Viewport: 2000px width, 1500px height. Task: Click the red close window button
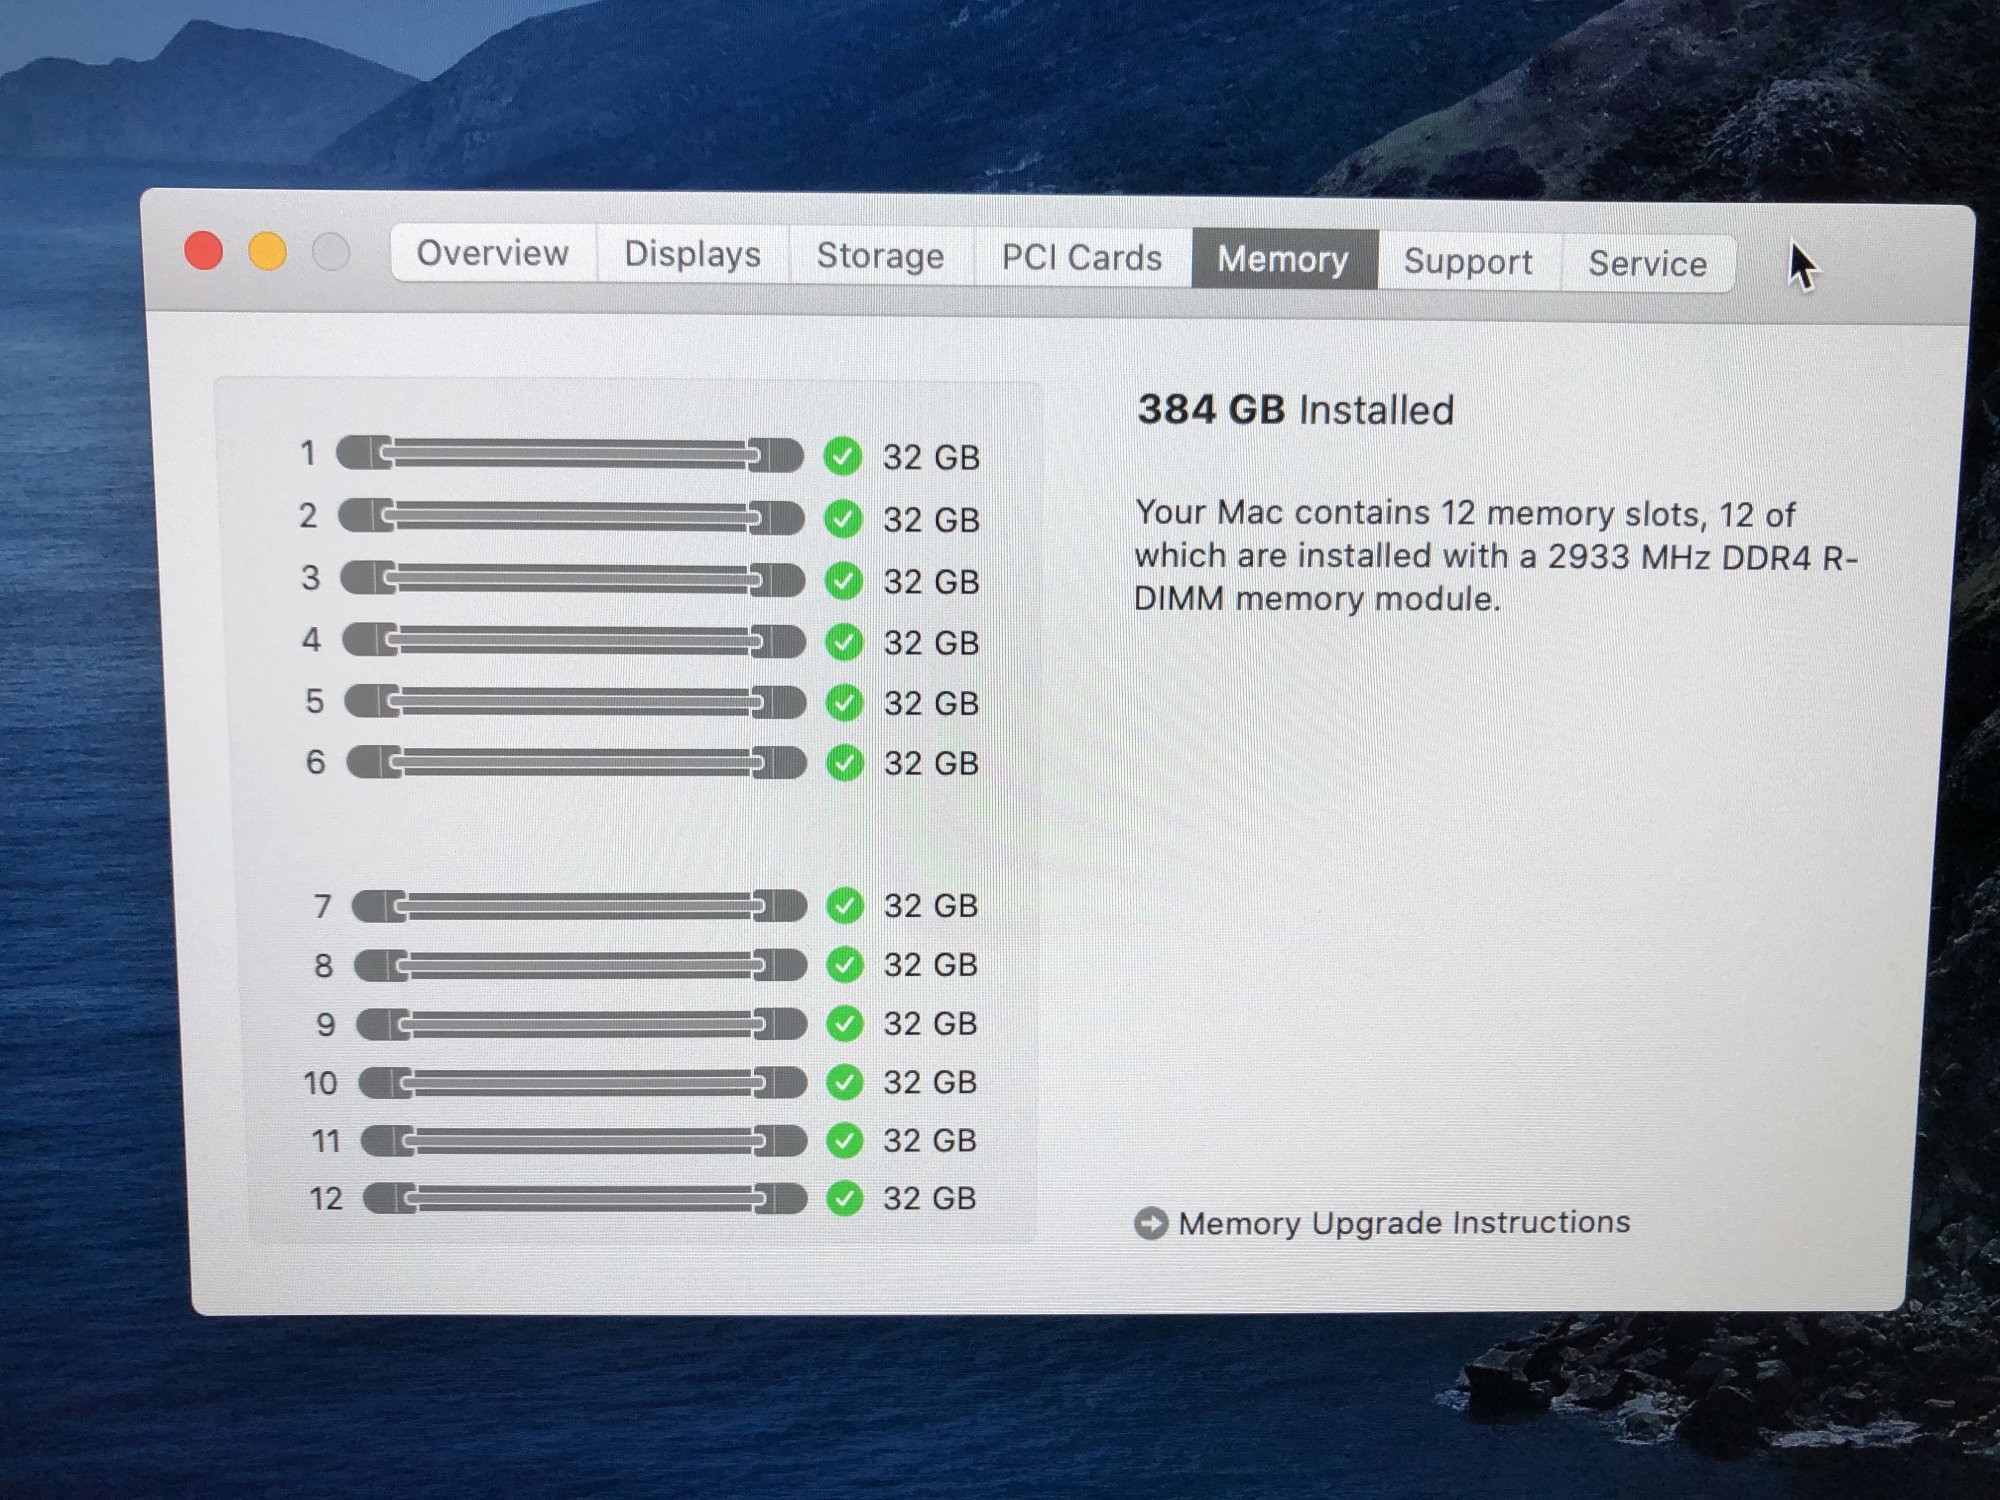pyautogui.click(x=204, y=250)
